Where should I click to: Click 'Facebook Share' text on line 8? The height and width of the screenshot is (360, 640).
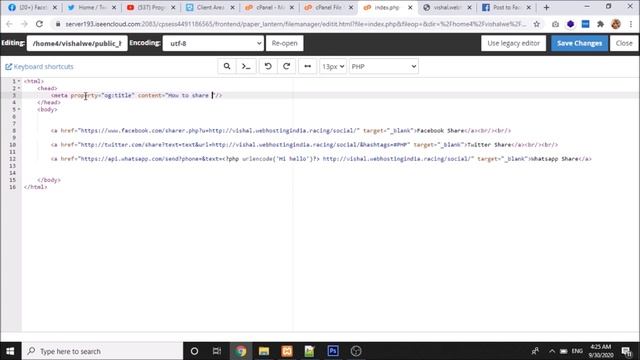click(440, 131)
